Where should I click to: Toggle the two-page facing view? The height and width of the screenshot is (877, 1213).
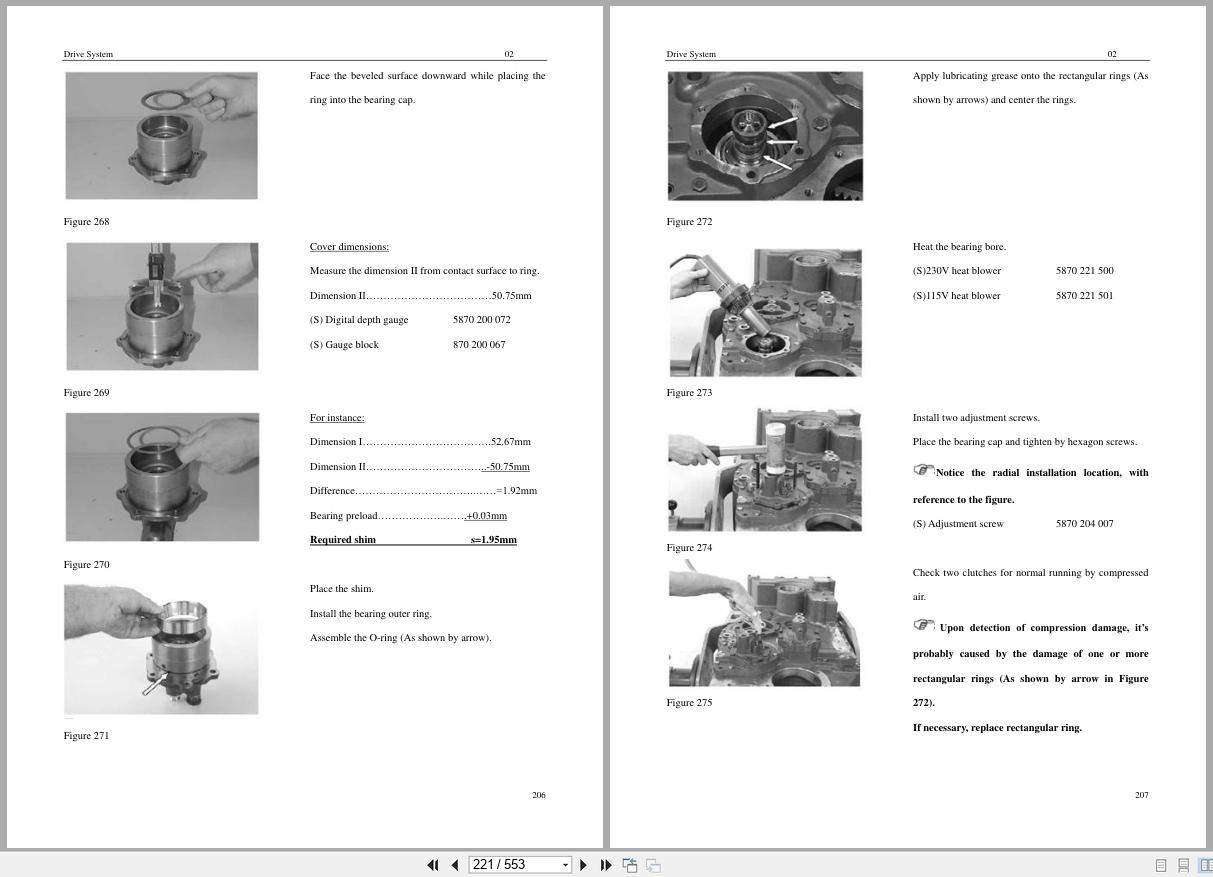click(x=1207, y=864)
